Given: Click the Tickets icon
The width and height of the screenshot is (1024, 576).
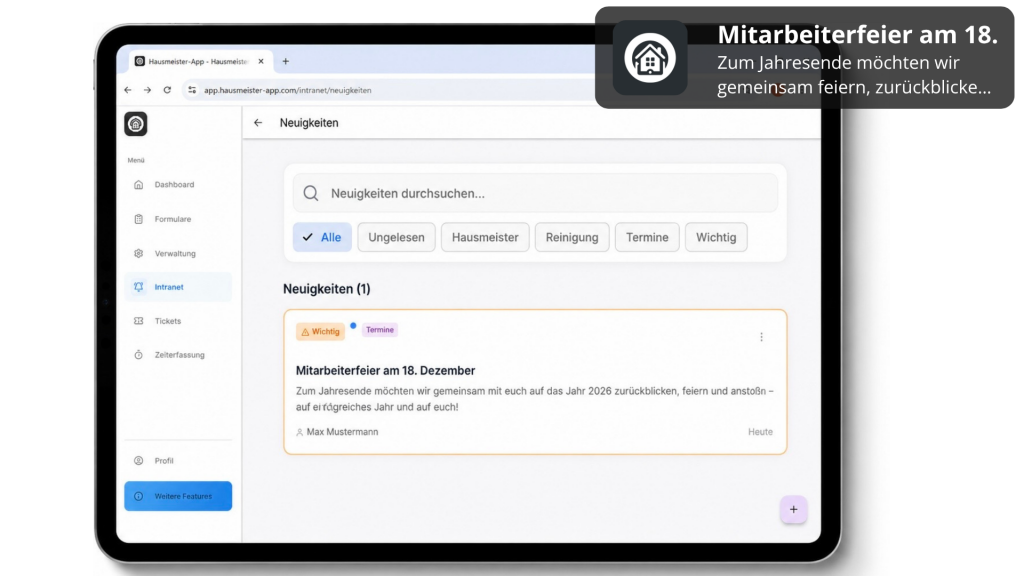Looking at the screenshot, I should tap(138, 321).
